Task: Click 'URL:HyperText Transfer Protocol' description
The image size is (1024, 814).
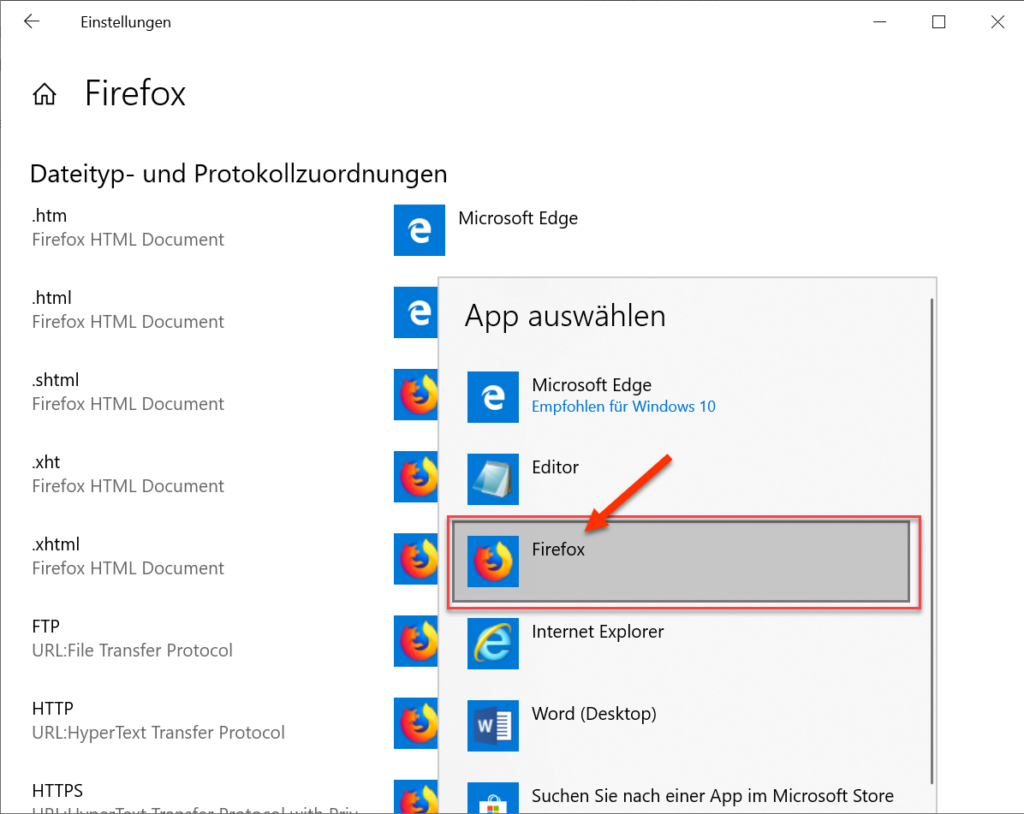Action: pyautogui.click(x=158, y=733)
